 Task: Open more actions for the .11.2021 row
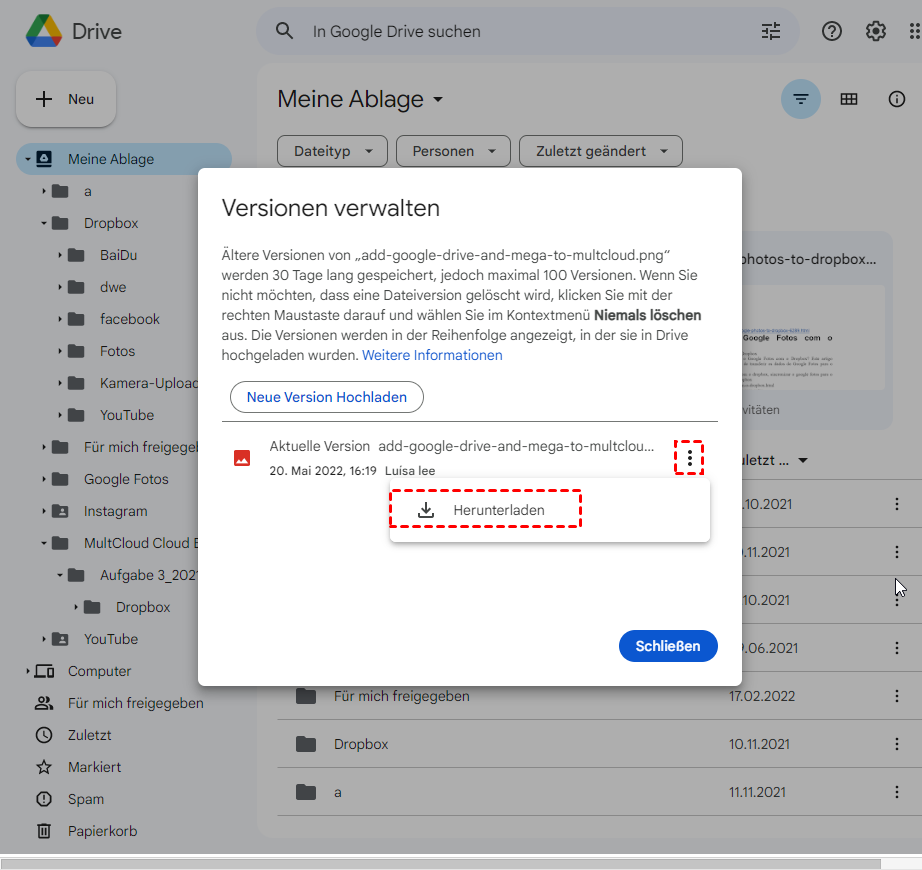coord(897,552)
